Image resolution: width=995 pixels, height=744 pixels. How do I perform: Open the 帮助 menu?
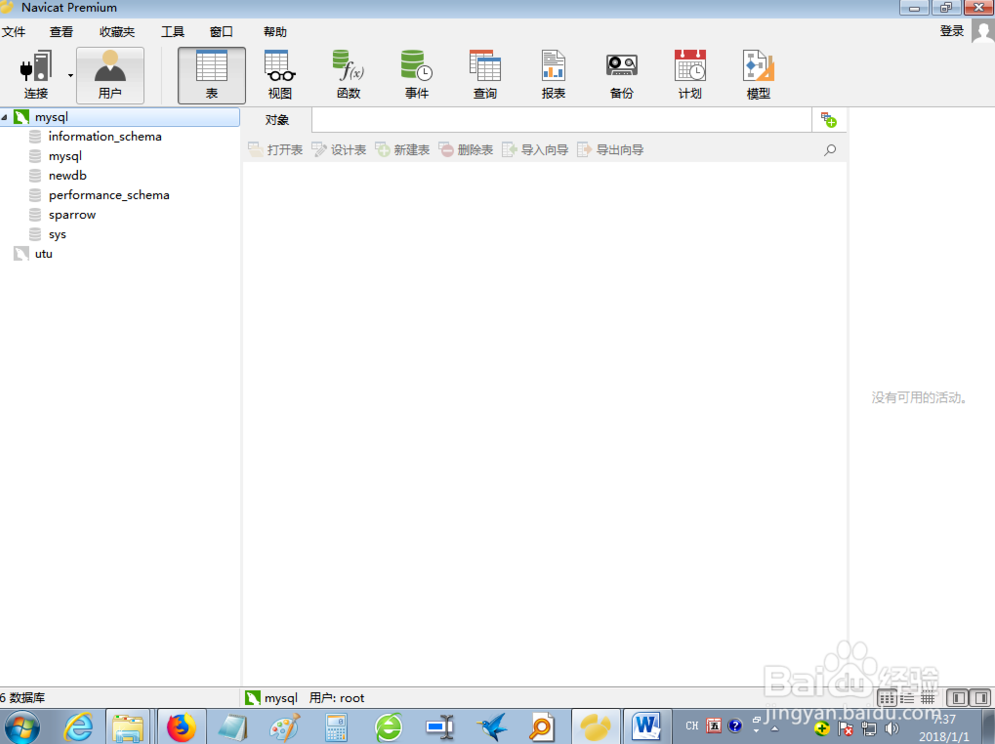point(275,32)
